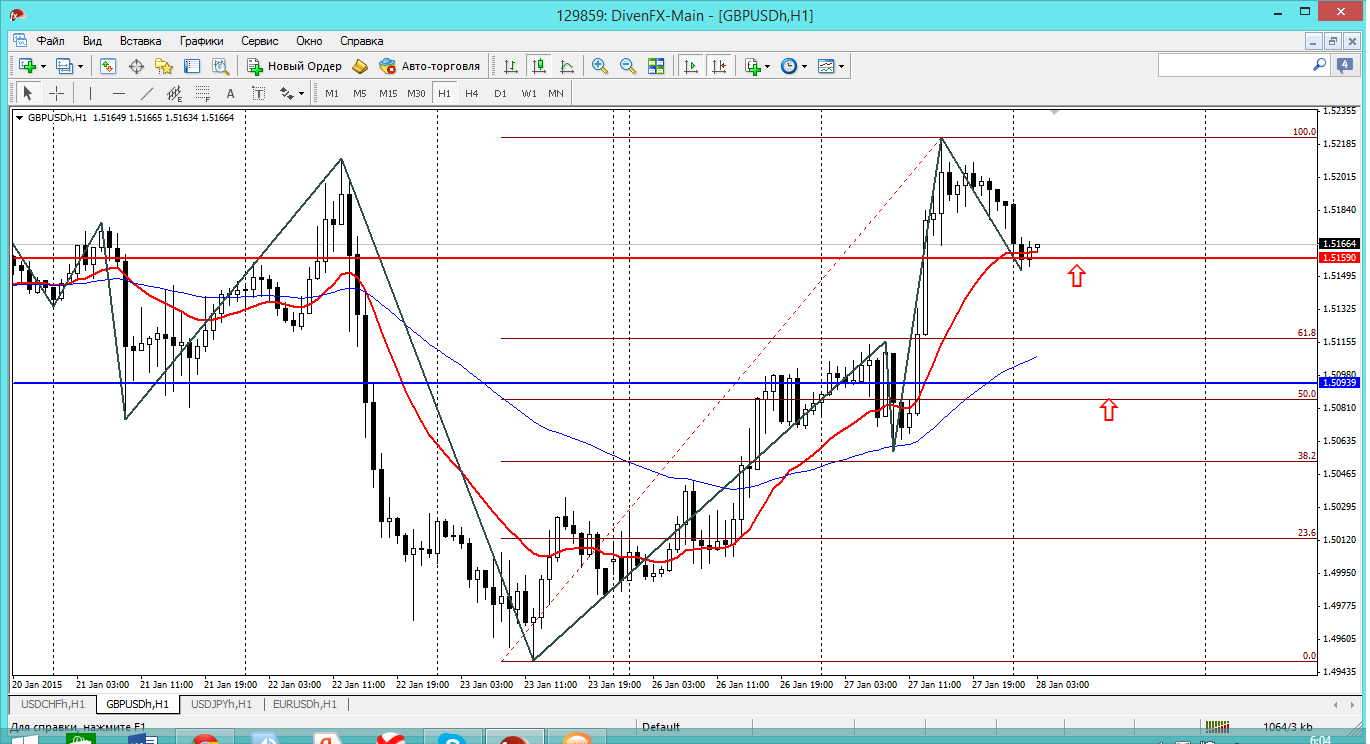Switch to the EURUSDh,H1 chart tab

coord(305,704)
